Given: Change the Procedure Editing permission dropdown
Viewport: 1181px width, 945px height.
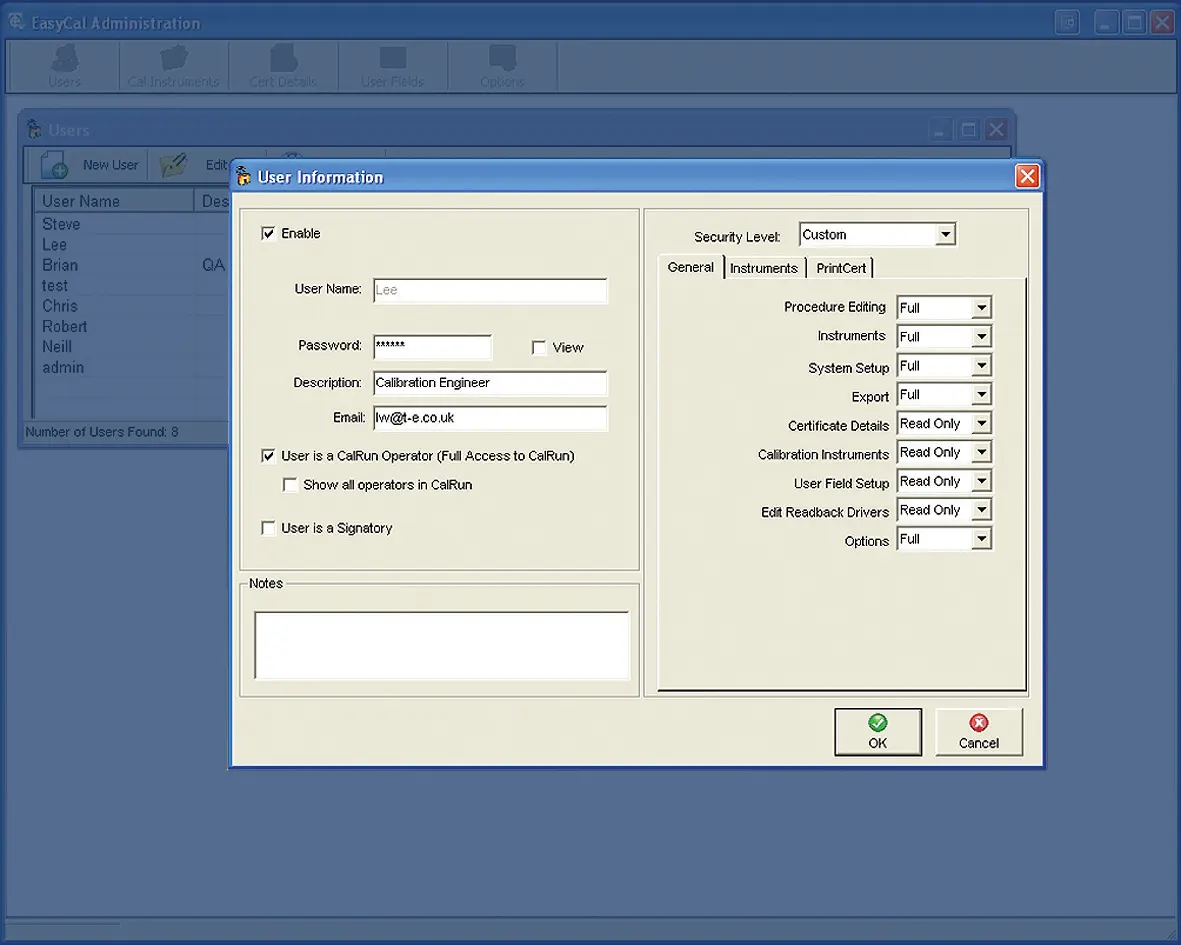Looking at the screenshot, I should click(x=980, y=307).
